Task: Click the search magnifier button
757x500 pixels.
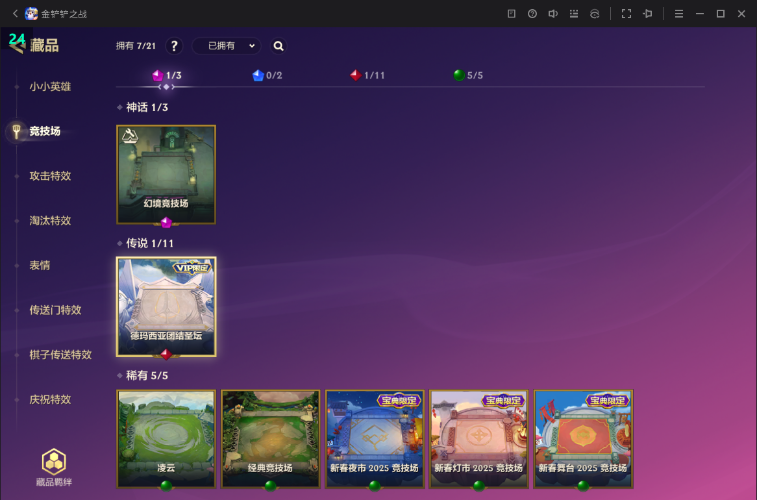Action: click(x=278, y=46)
